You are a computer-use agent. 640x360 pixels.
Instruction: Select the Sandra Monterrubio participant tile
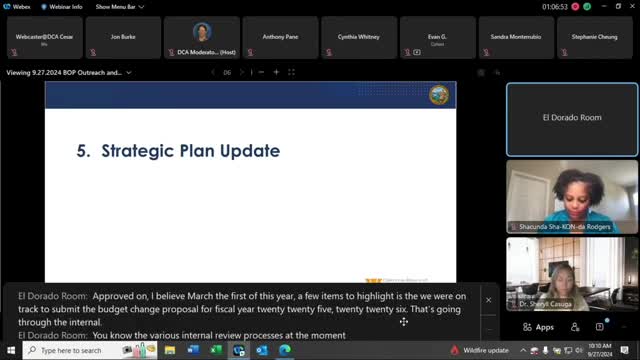pos(516,38)
